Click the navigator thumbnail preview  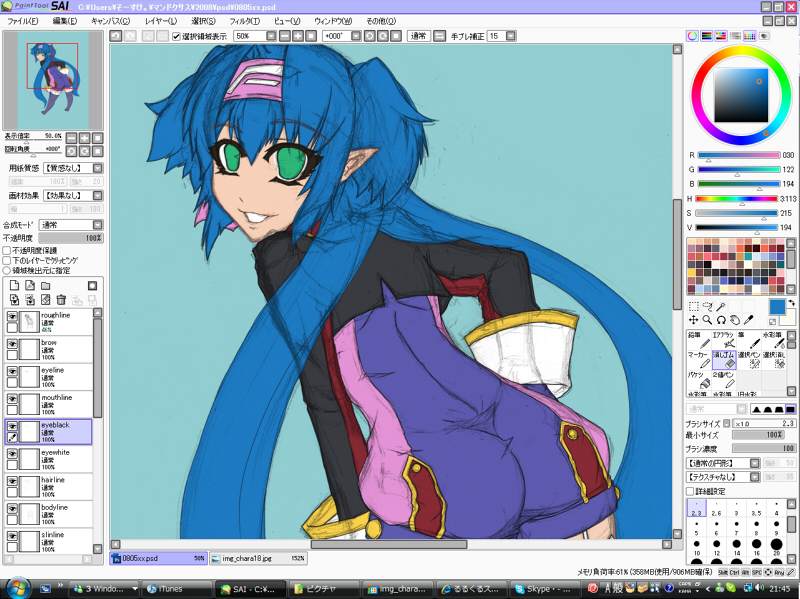pos(53,80)
